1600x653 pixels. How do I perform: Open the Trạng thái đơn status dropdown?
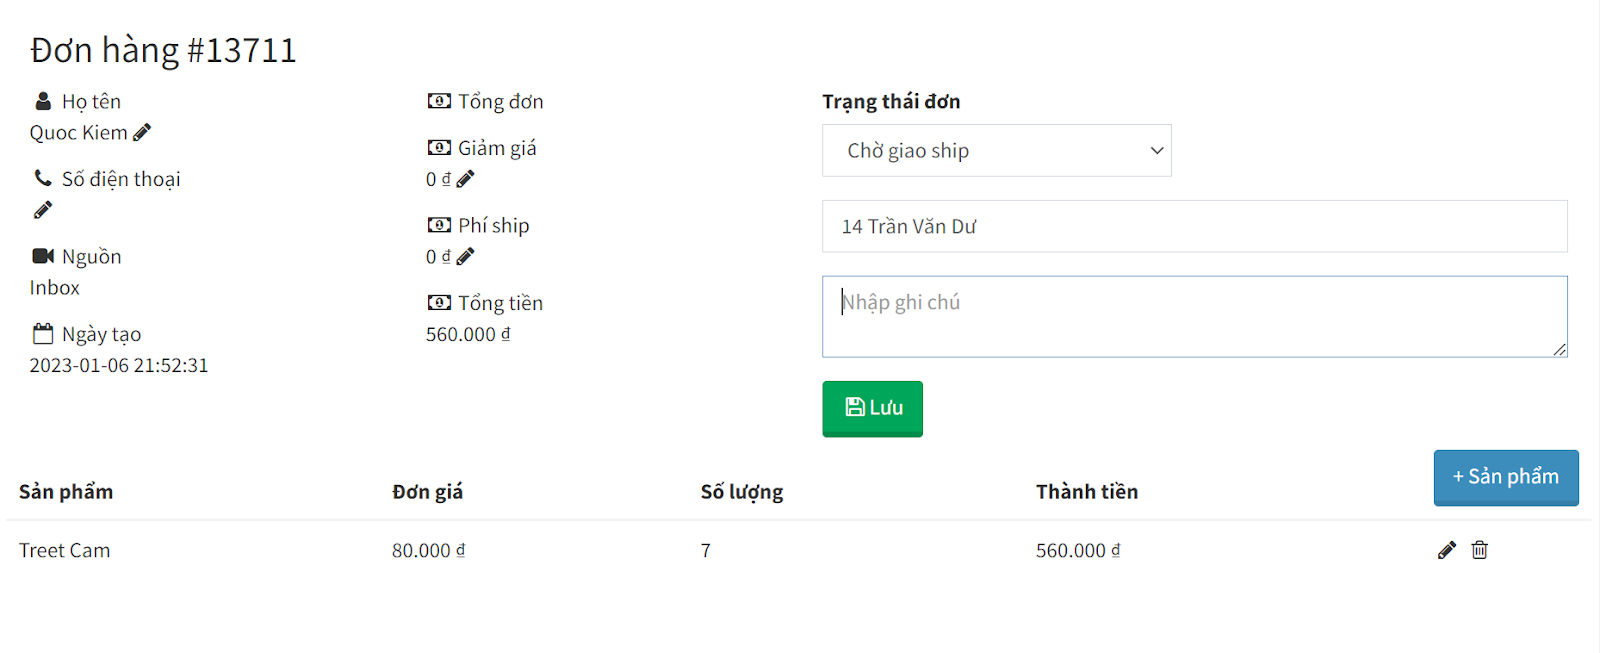(x=995, y=151)
